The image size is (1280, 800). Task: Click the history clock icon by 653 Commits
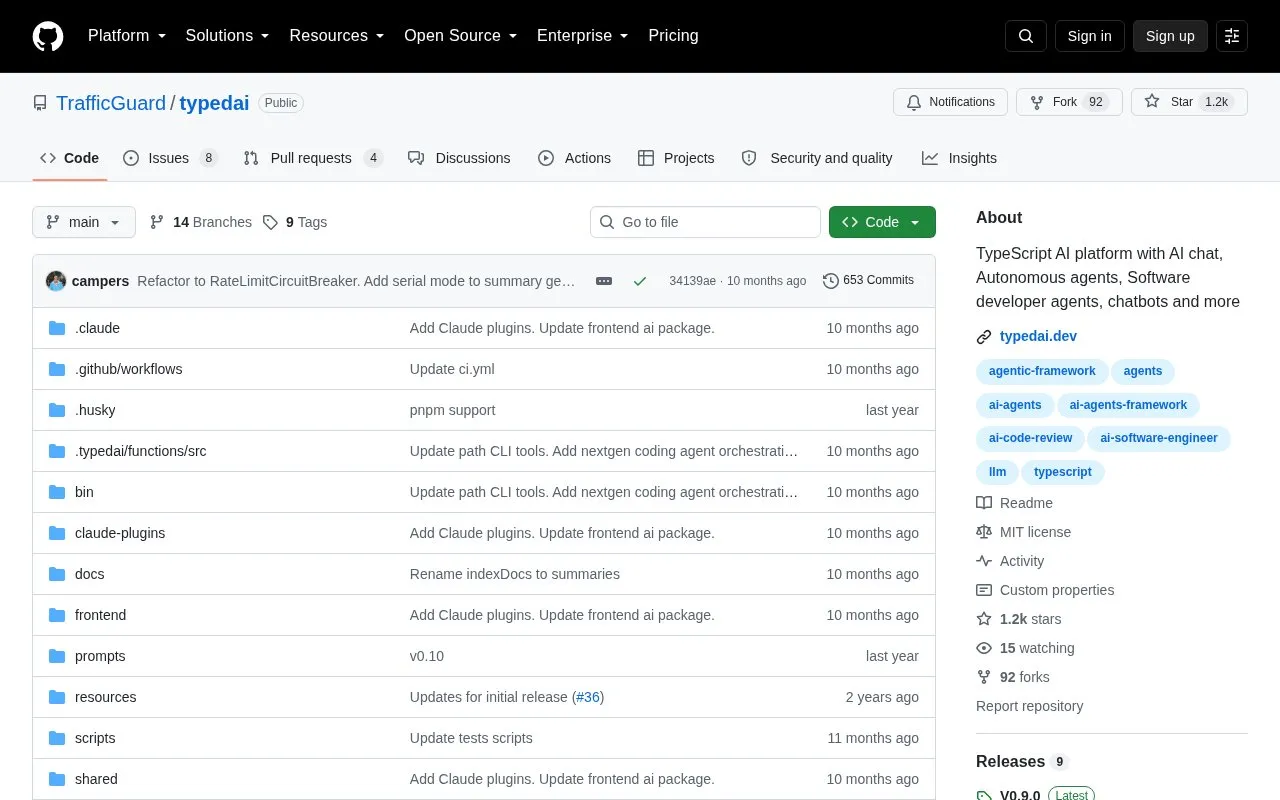click(x=831, y=281)
